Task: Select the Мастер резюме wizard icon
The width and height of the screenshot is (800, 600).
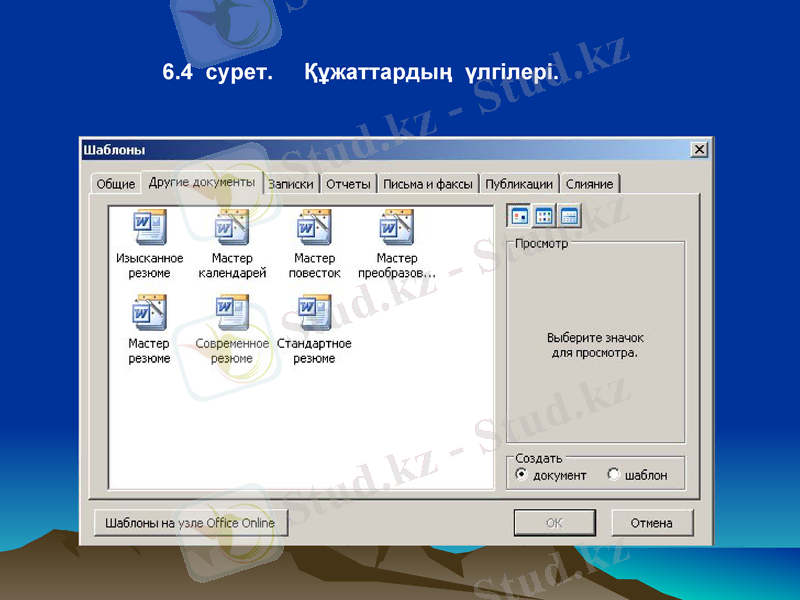Action: 150,313
